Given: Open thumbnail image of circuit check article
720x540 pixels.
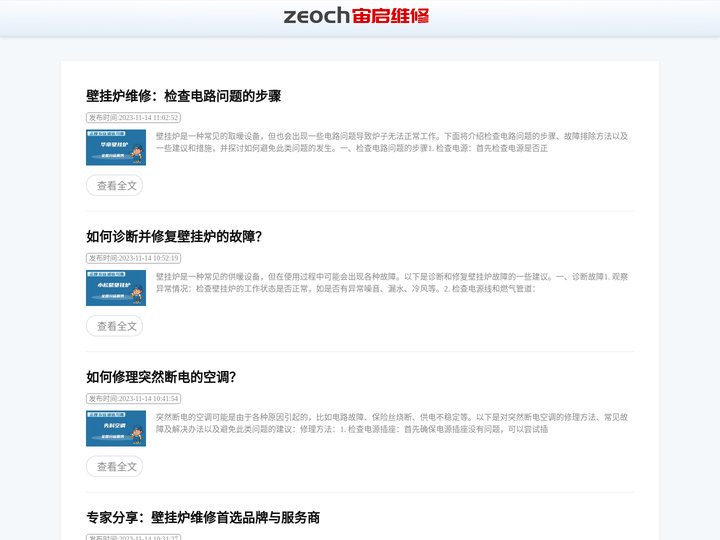Looking at the screenshot, I should click(x=116, y=147).
